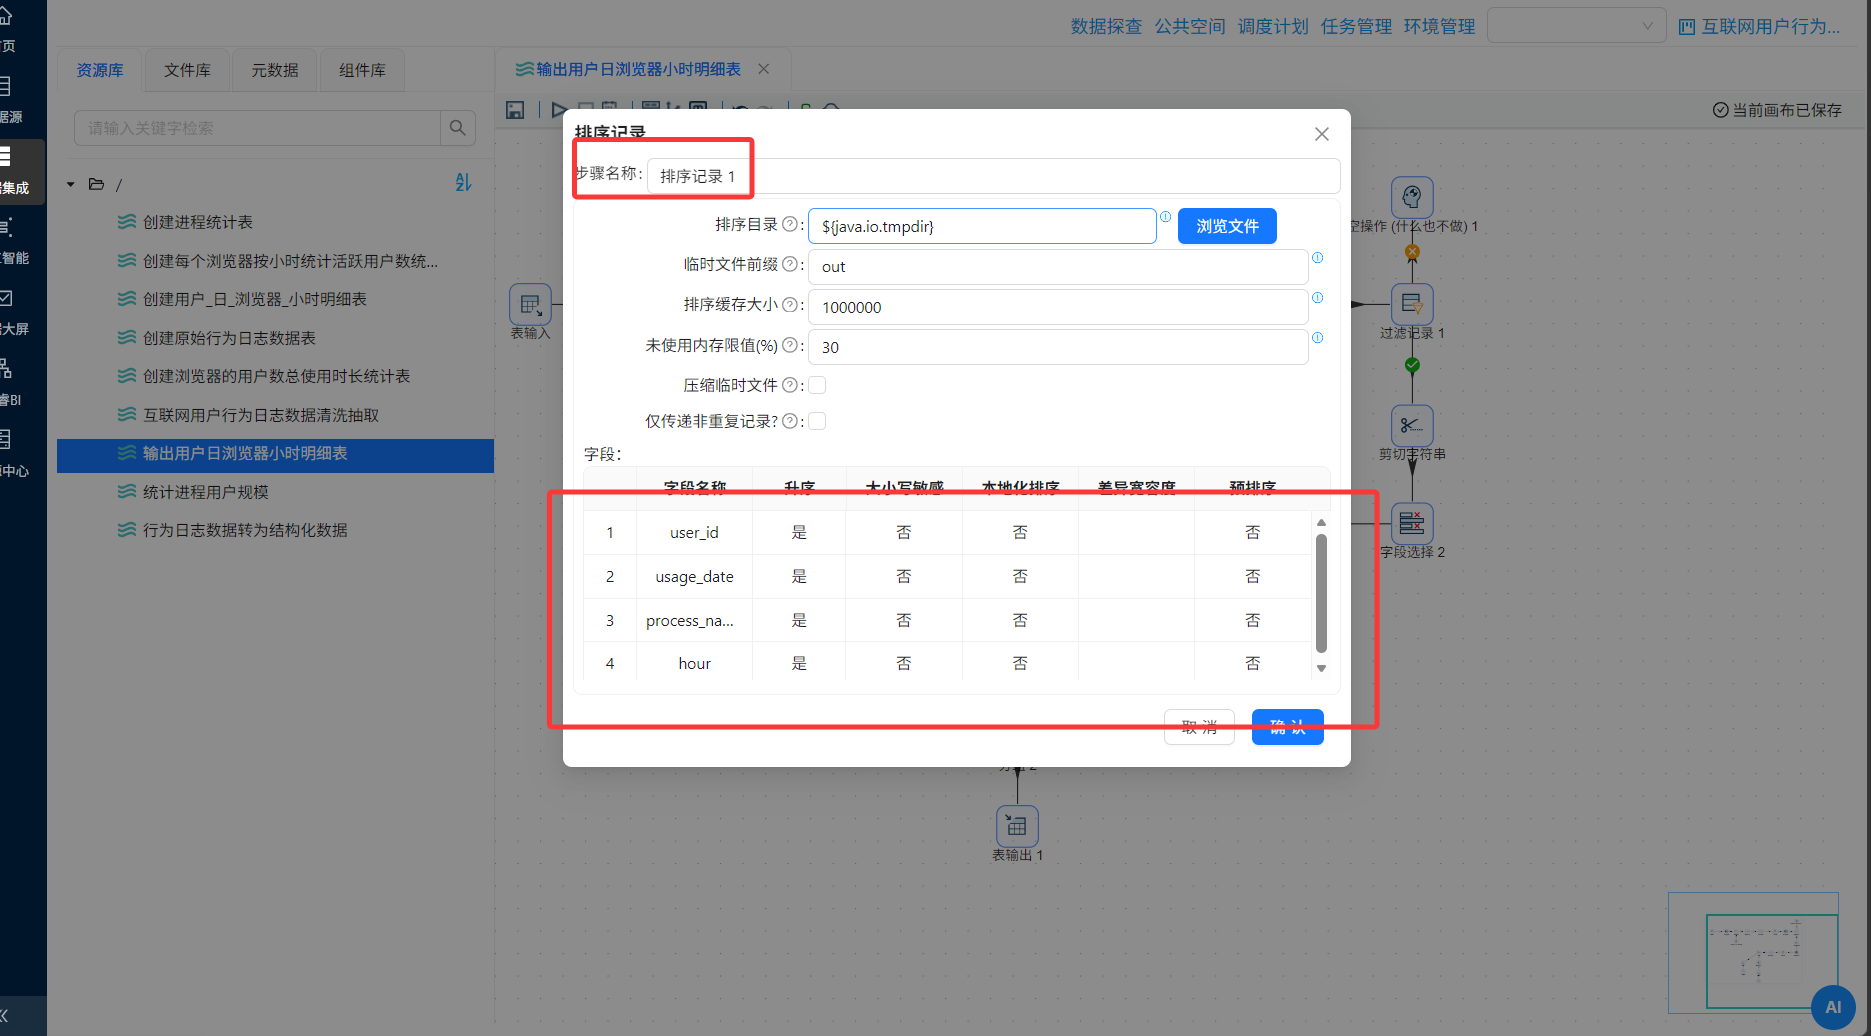Click the magnifier search icon in resource panel

click(457, 128)
